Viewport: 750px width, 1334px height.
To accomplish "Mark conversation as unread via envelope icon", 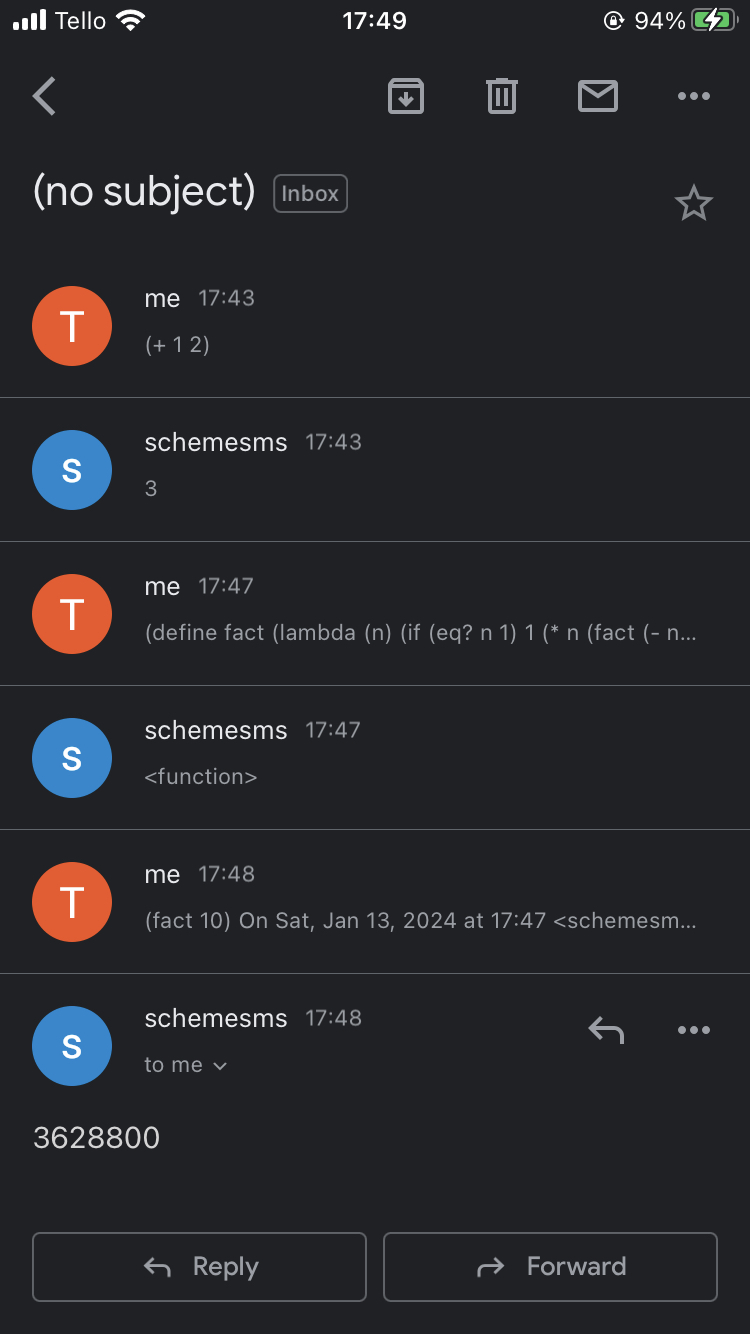I will point(597,96).
